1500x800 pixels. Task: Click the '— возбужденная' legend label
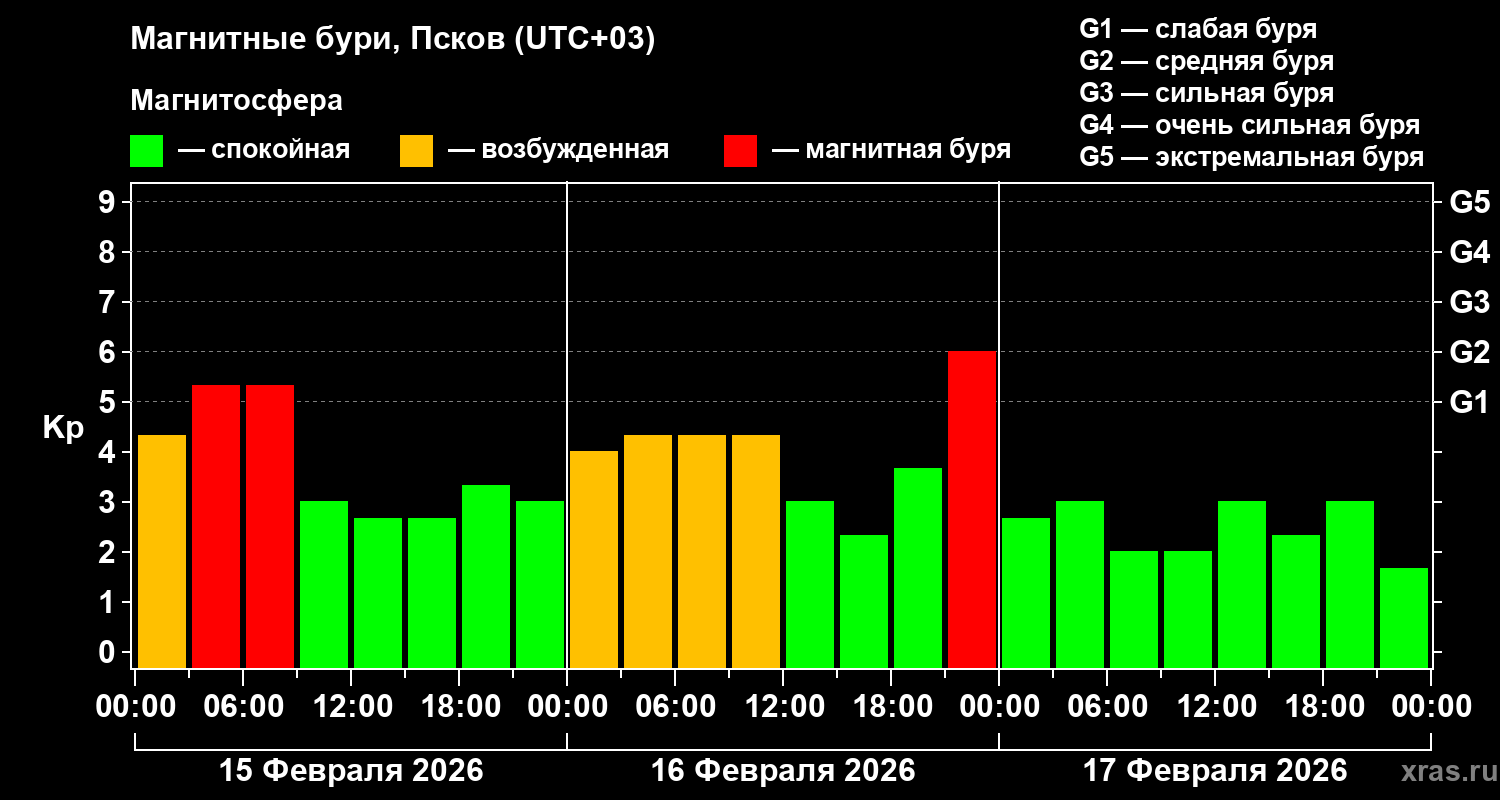pyautogui.click(x=559, y=151)
